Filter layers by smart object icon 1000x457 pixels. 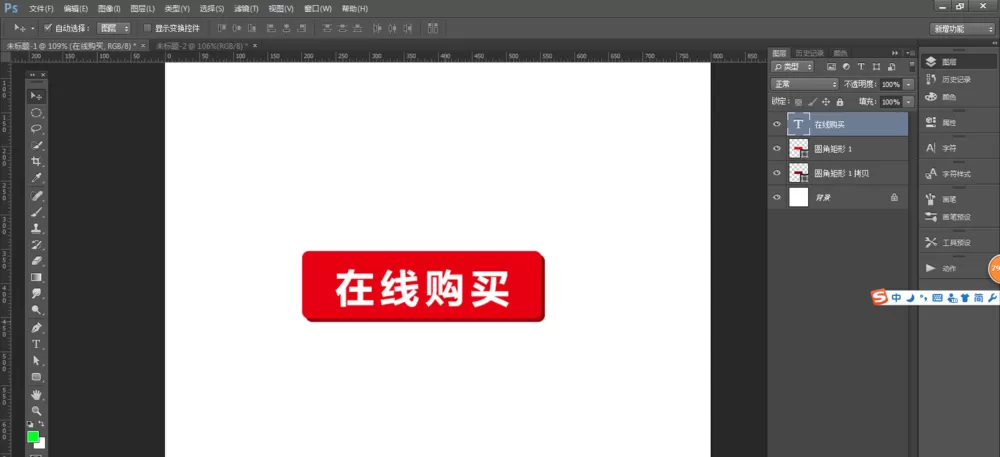pos(891,66)
